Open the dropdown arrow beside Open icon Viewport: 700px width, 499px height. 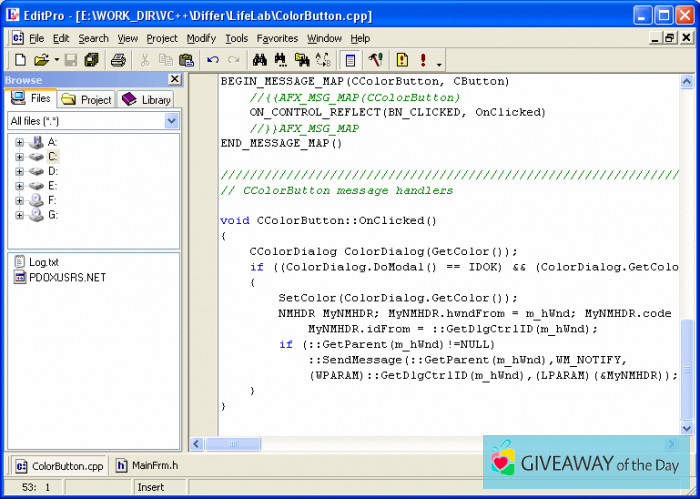click(56, 60)
